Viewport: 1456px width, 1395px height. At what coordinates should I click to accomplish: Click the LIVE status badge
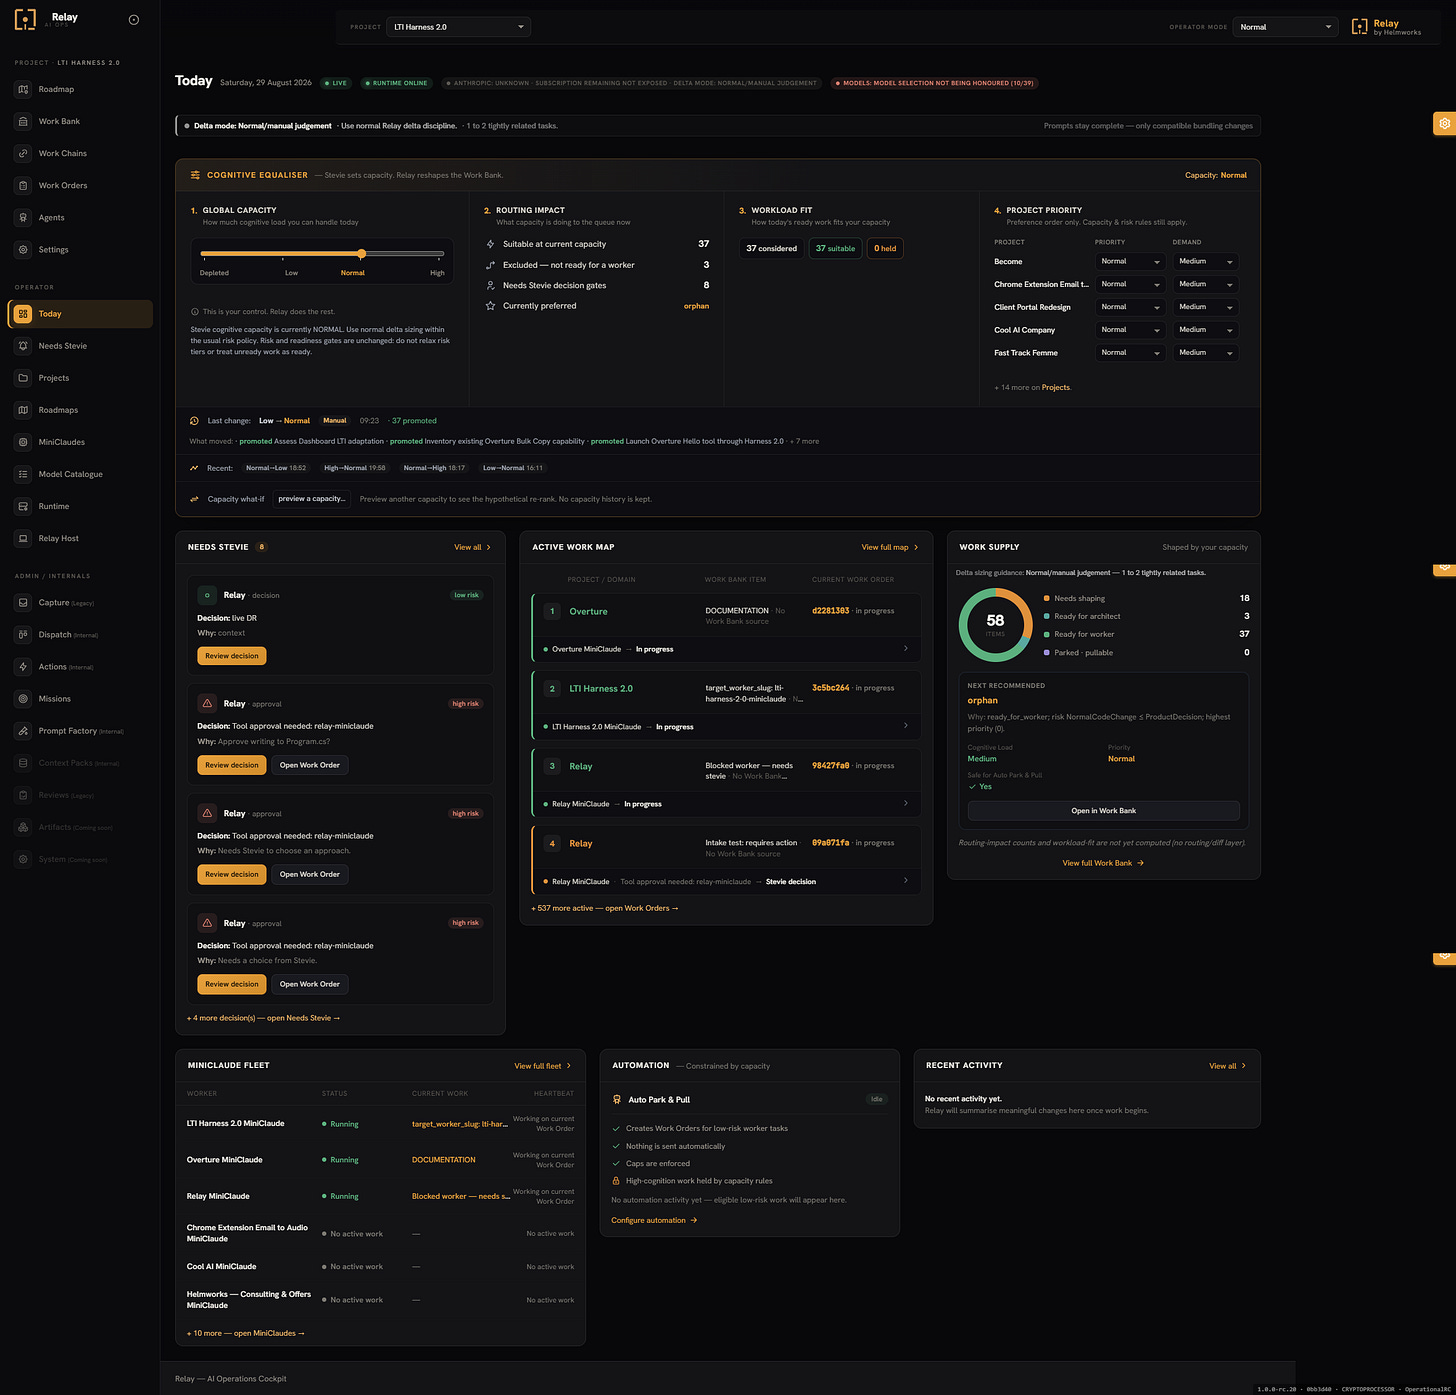coord(336,83)
